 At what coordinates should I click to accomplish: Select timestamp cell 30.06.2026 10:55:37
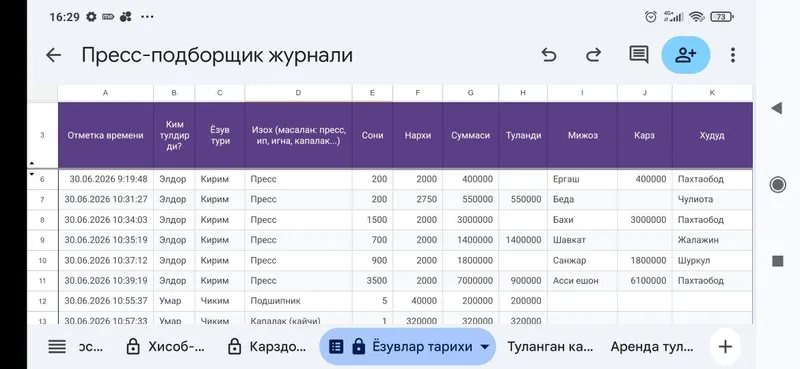pyautogui.click(x=106, y=301)
